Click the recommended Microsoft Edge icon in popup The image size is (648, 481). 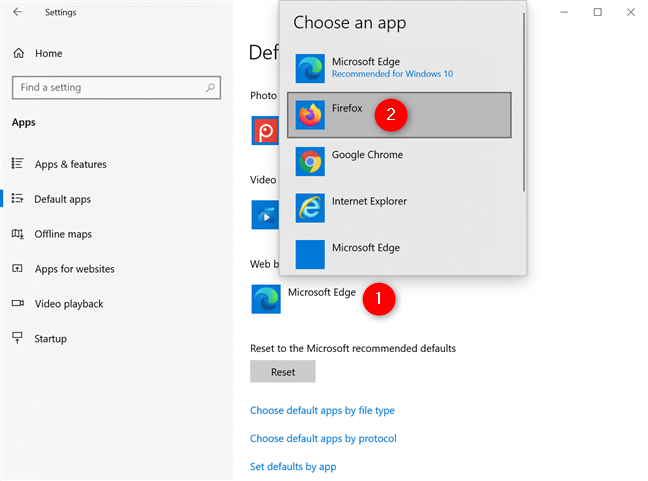click(x=310, y=68)
